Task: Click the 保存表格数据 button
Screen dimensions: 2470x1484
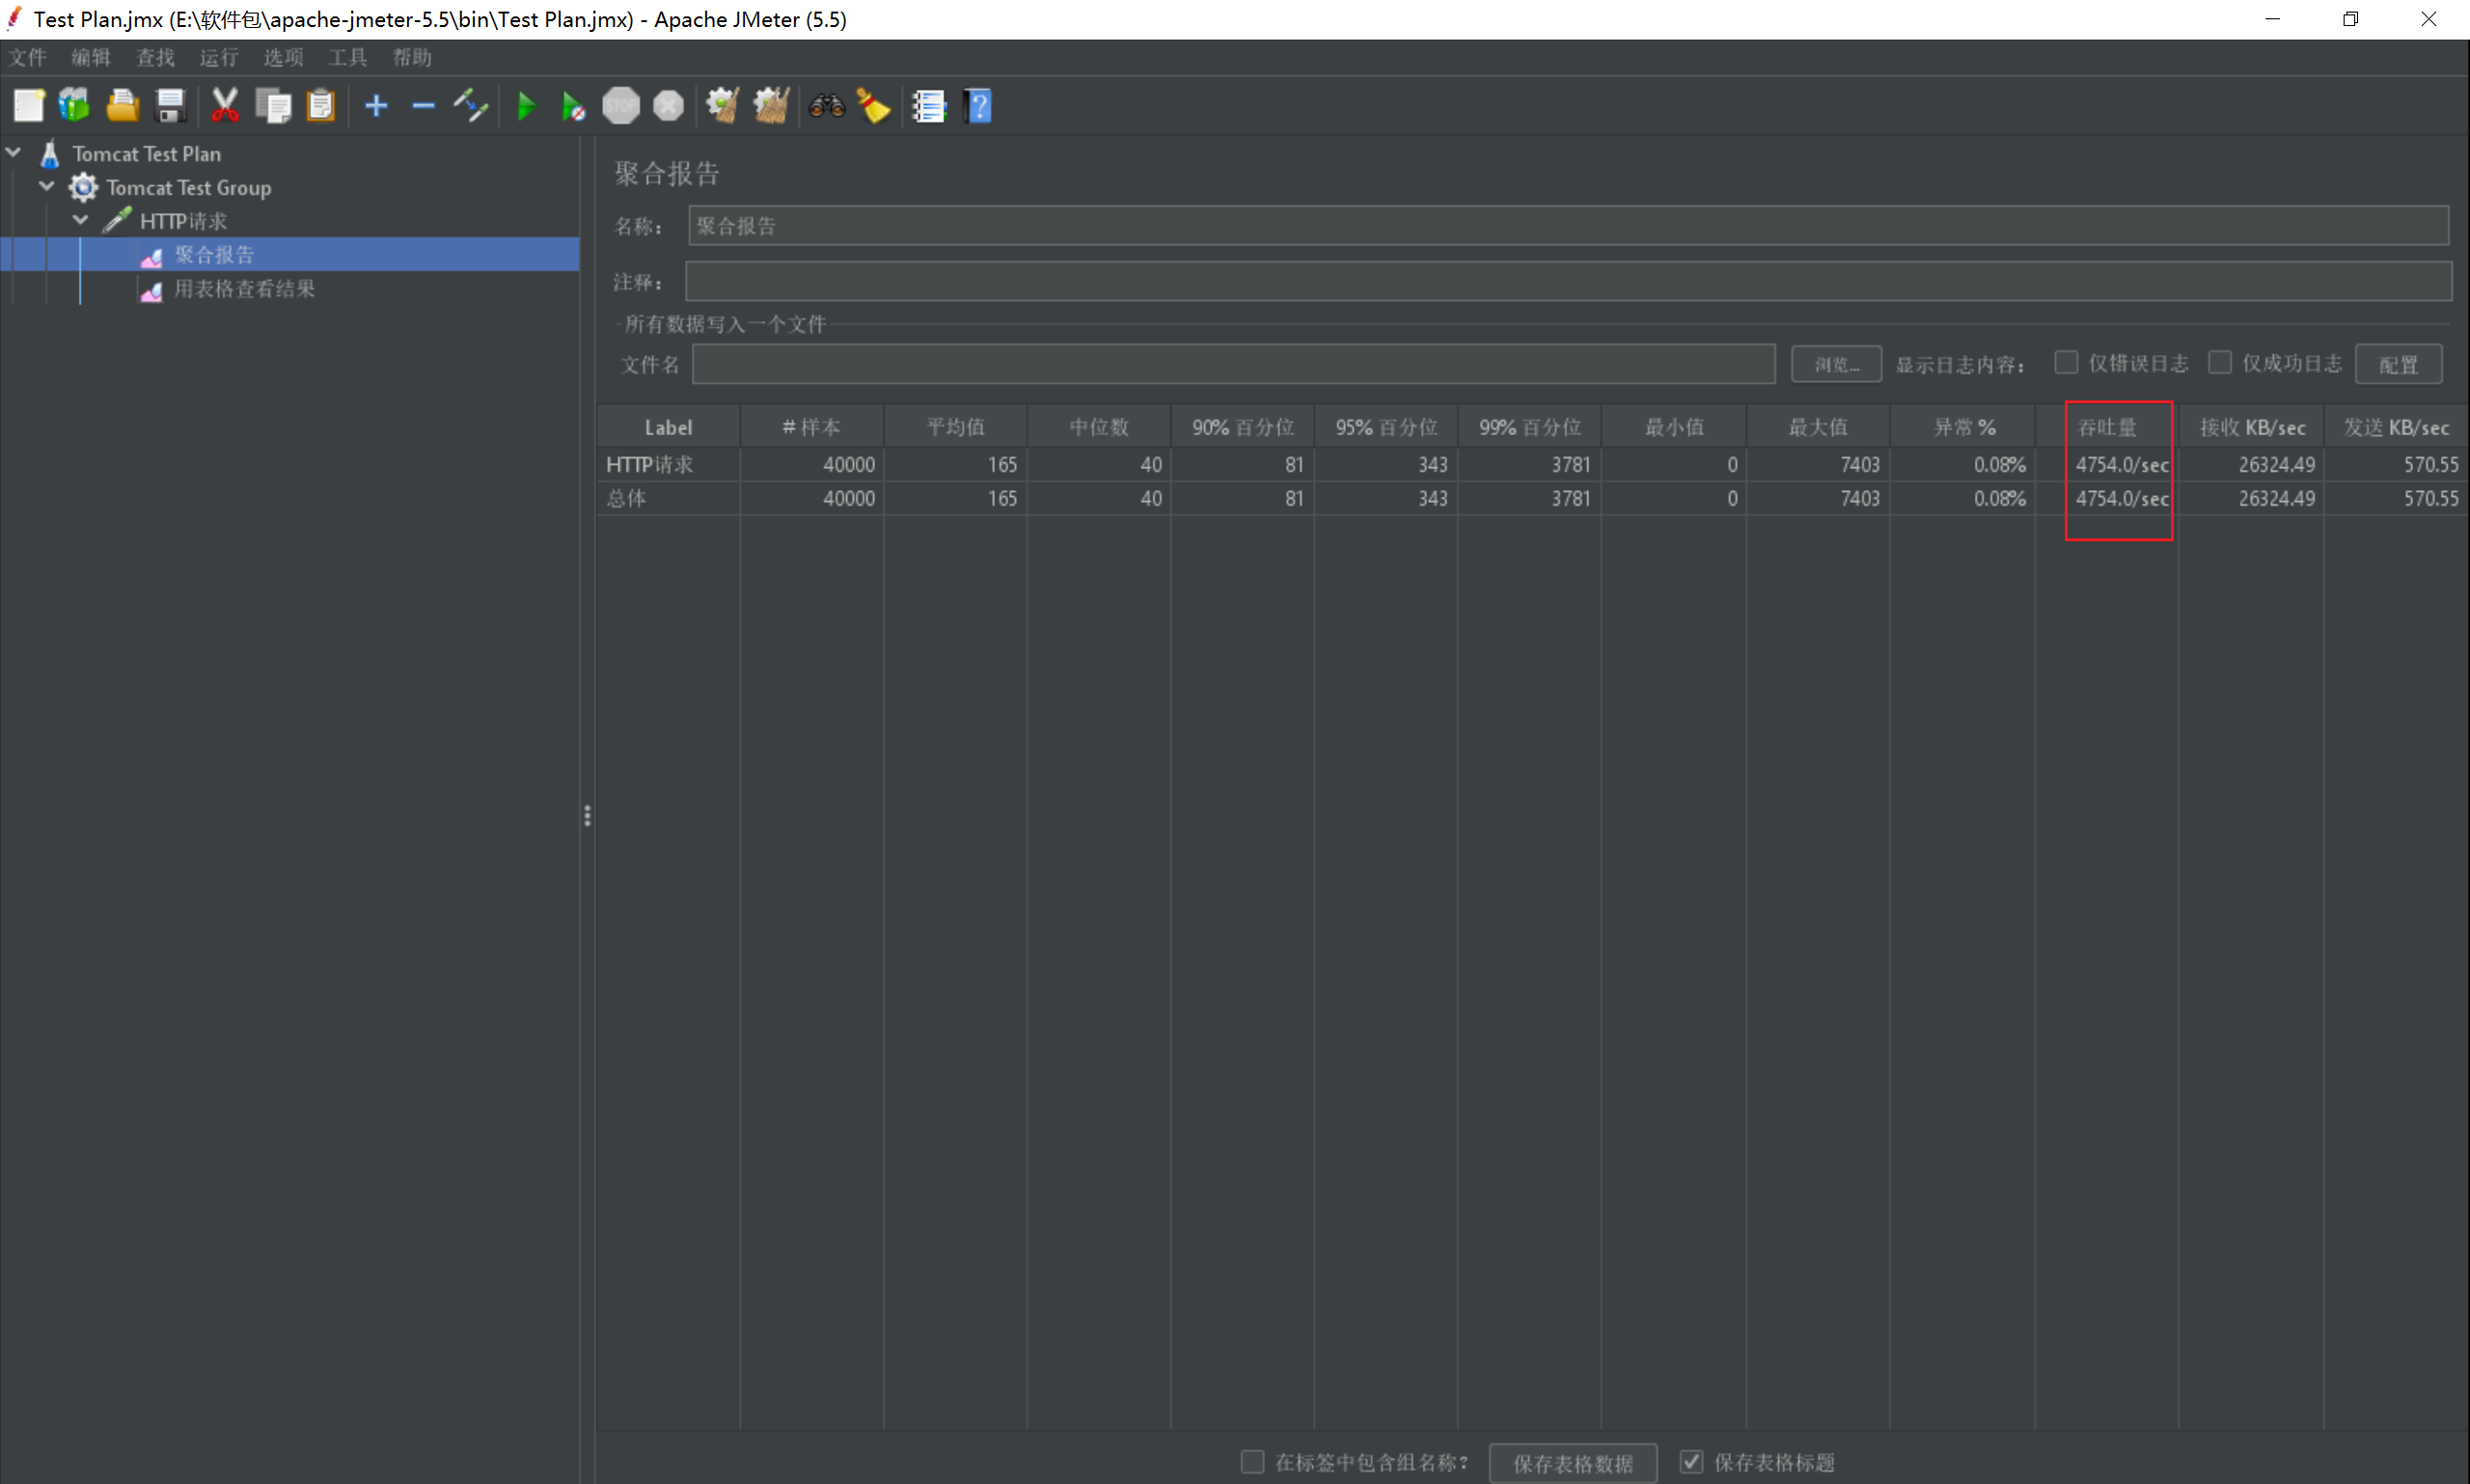Action: click(x=1573, y=1463)
